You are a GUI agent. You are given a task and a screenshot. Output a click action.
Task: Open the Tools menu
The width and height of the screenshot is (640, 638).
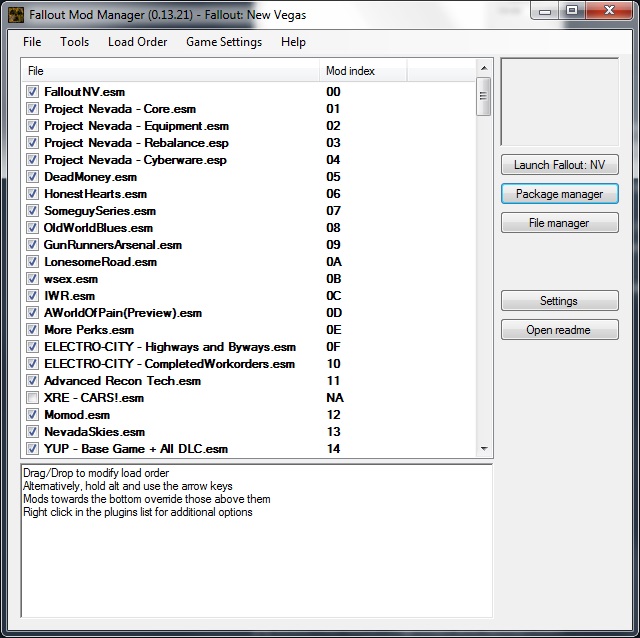[x=75, y=42]
